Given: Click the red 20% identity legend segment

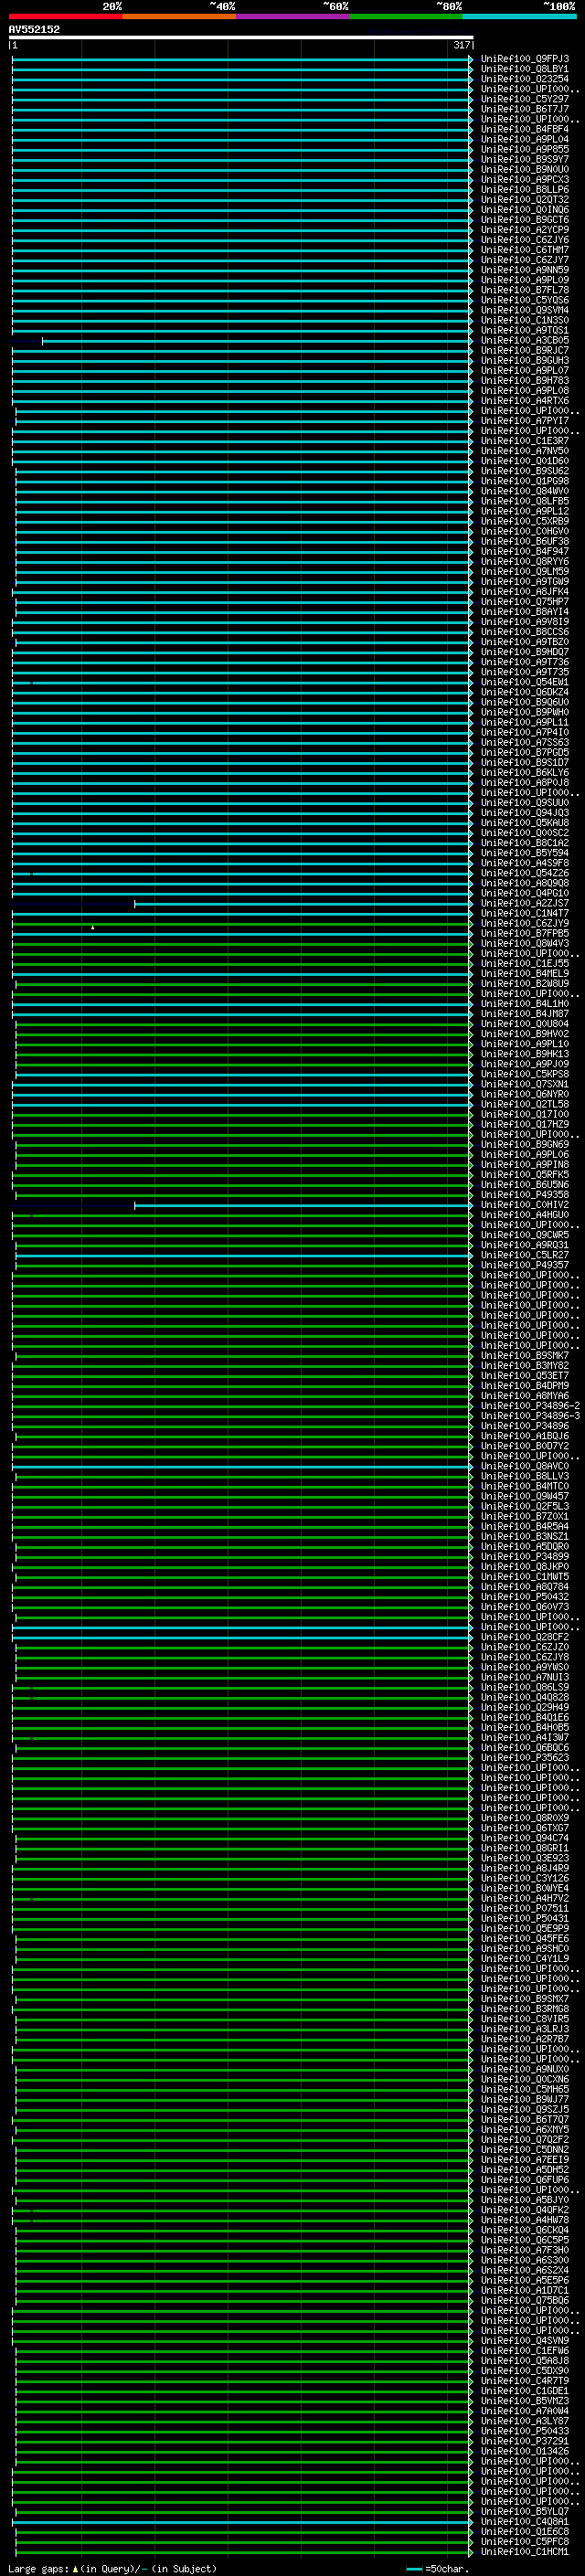Looking at the screenshot, I should click(x=66, y=16).
